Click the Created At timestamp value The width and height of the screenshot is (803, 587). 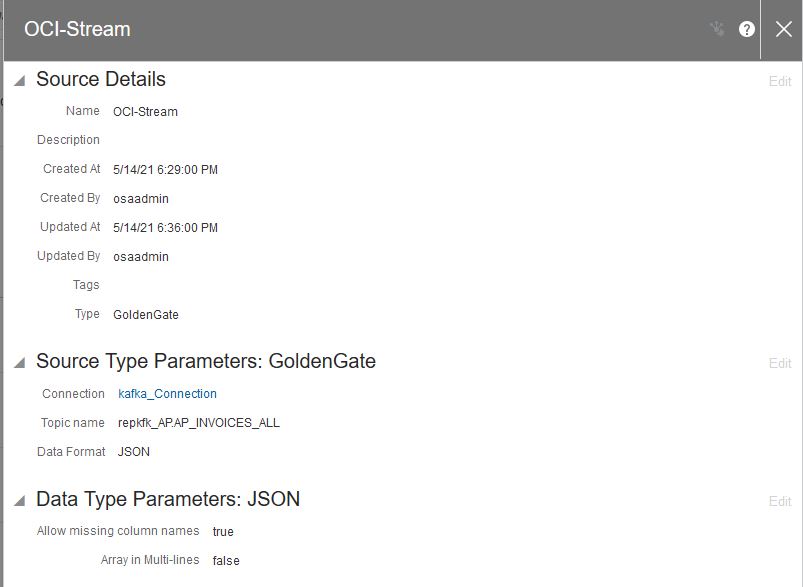165,170
